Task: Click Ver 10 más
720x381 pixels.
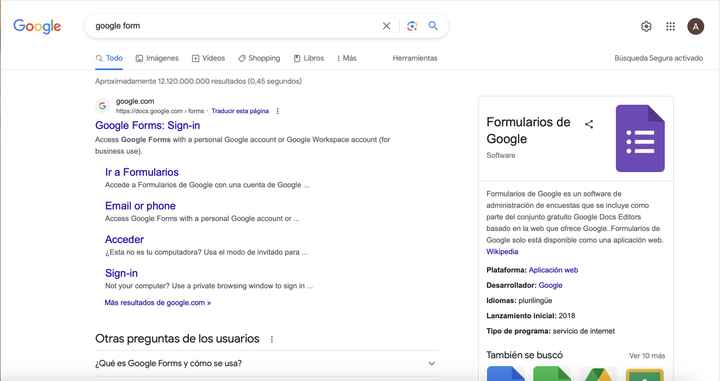Action: pyautogui.click(x=647, y=356)
